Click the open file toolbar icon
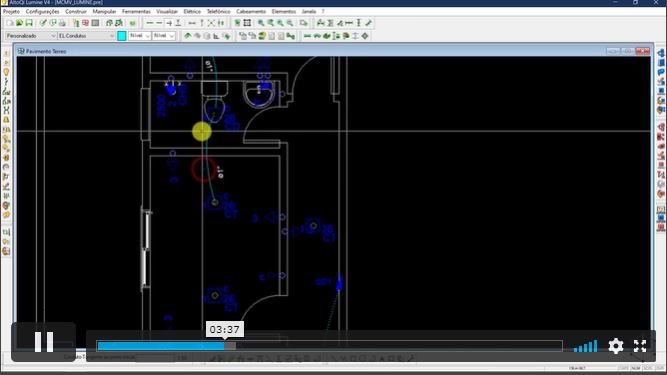This screenshot has height=375, width=667. (x=19, y=23)
